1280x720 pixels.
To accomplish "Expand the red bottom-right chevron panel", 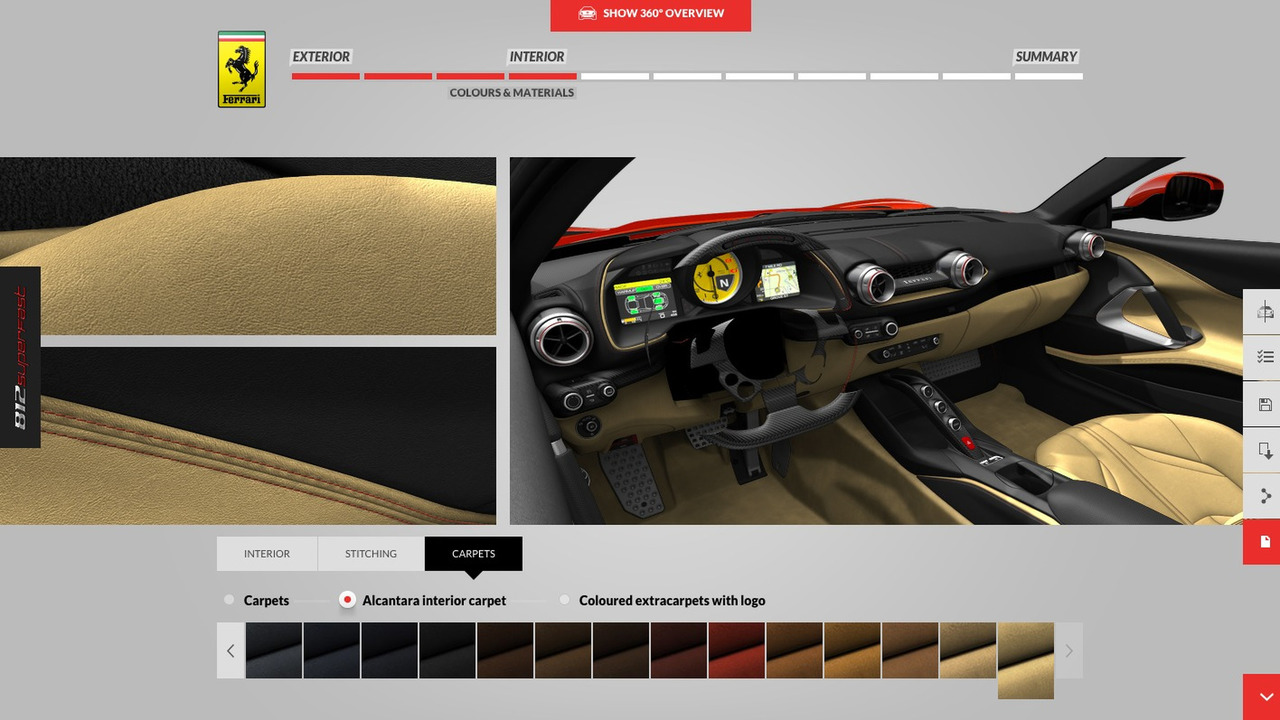I will [1262, 697].
